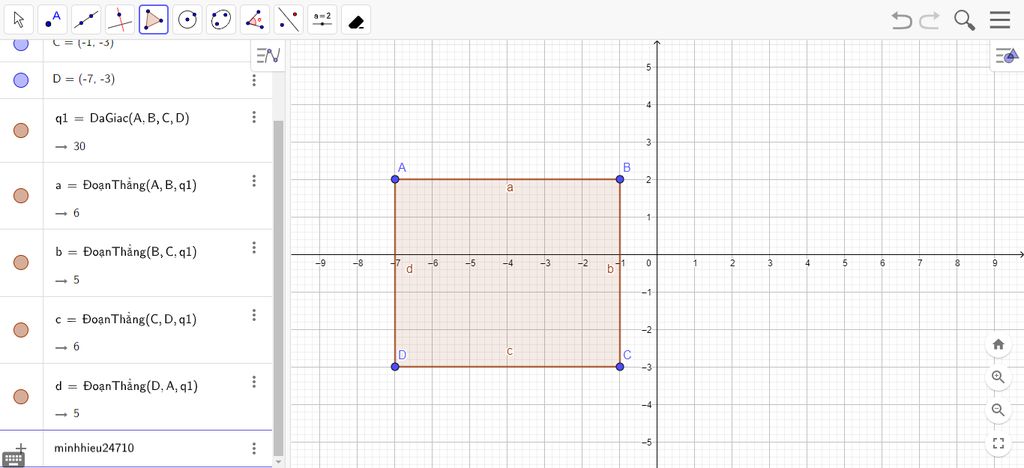
Task: Select the Slider a=2 tool
Action: 323,20
